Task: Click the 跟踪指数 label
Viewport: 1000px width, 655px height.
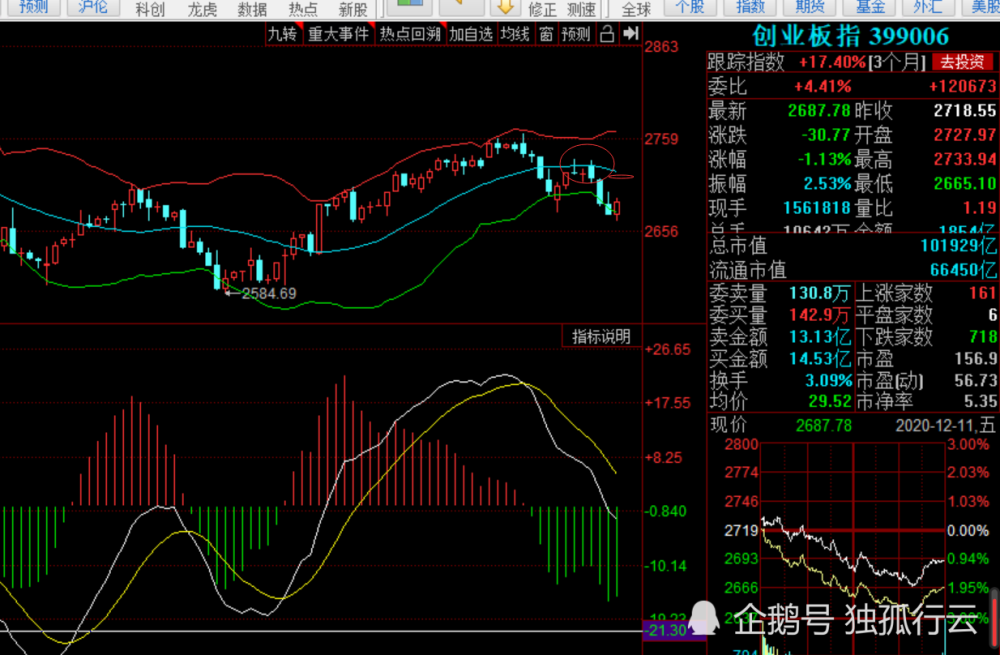Action: tap(746, 62)
